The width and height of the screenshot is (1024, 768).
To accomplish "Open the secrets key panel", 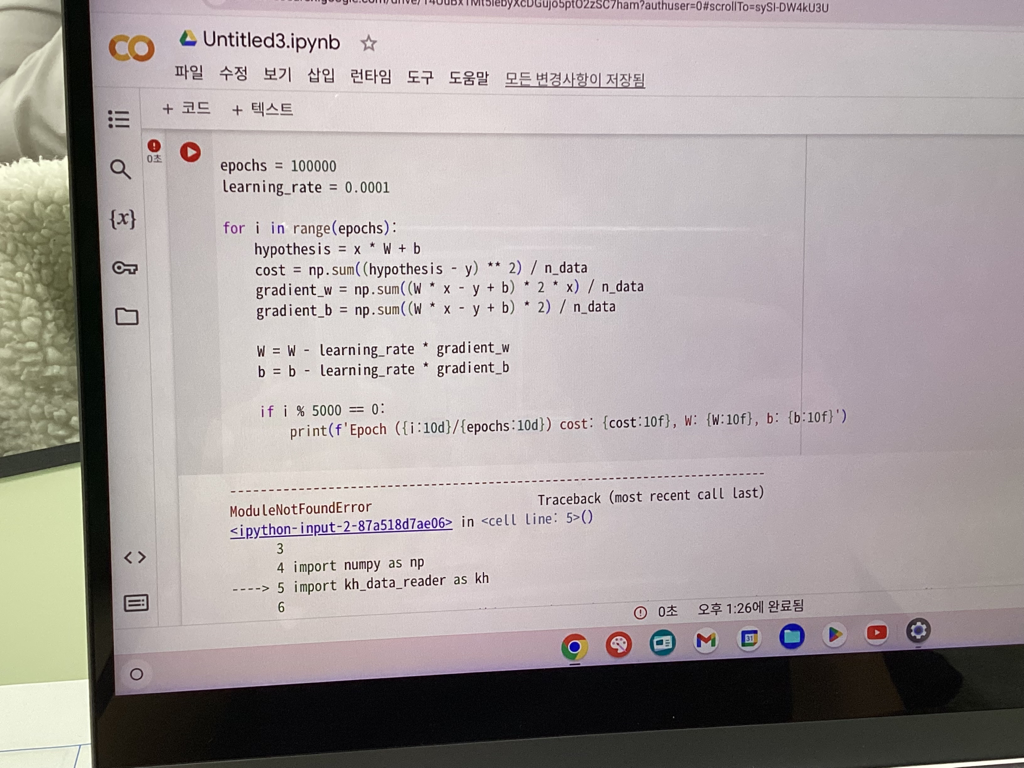I will pyautogui.click(x=125, y=268).
